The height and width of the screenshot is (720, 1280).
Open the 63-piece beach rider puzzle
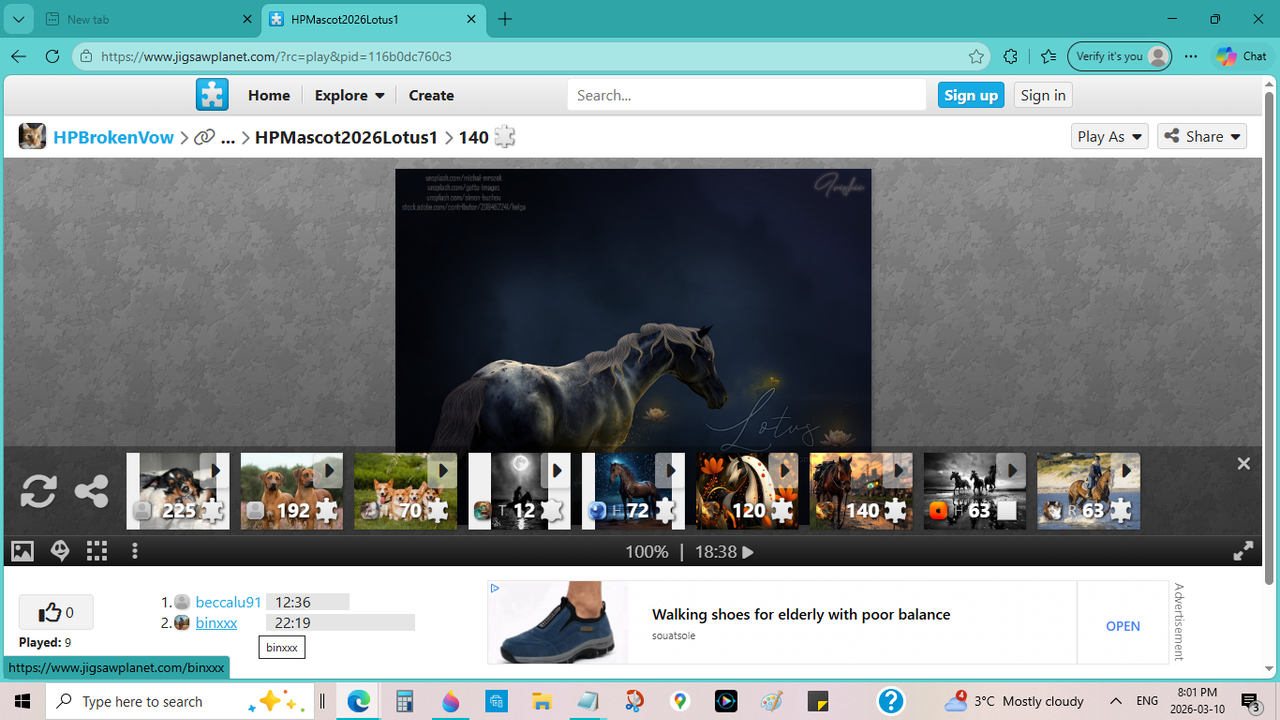pos(1089,491)
